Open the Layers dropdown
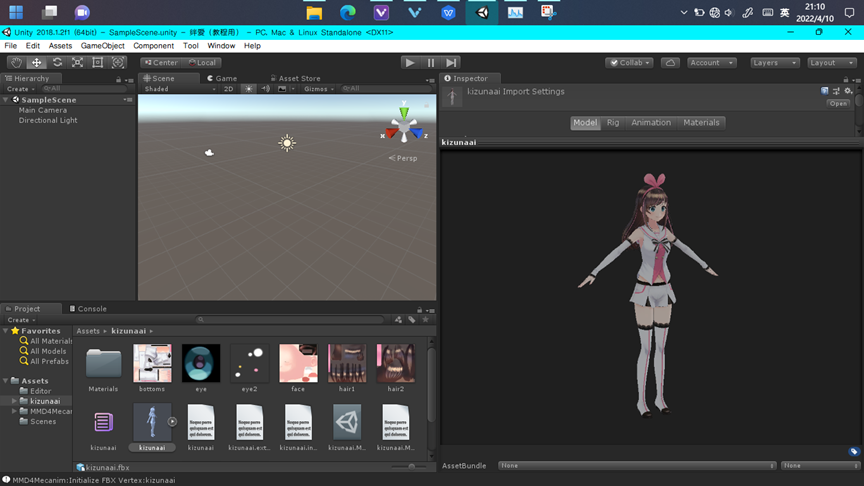Image resolution: width=864 pixels, height=486 pixels. [775, 62]
